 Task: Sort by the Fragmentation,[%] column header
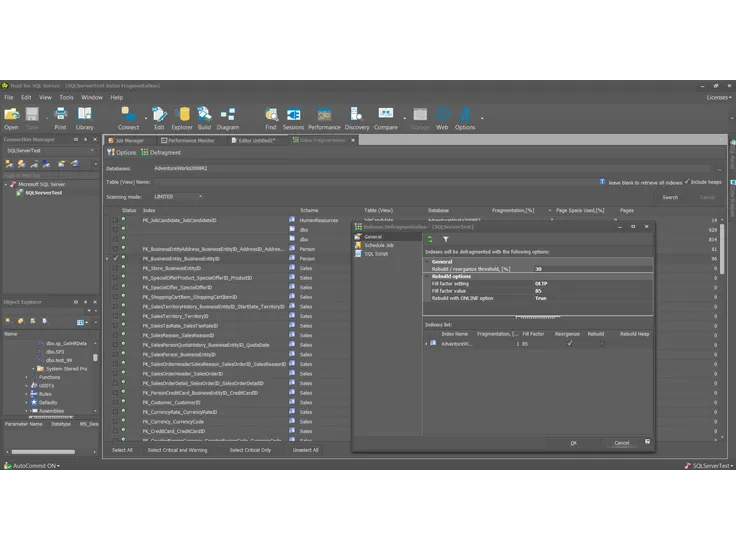click(513, 210)
